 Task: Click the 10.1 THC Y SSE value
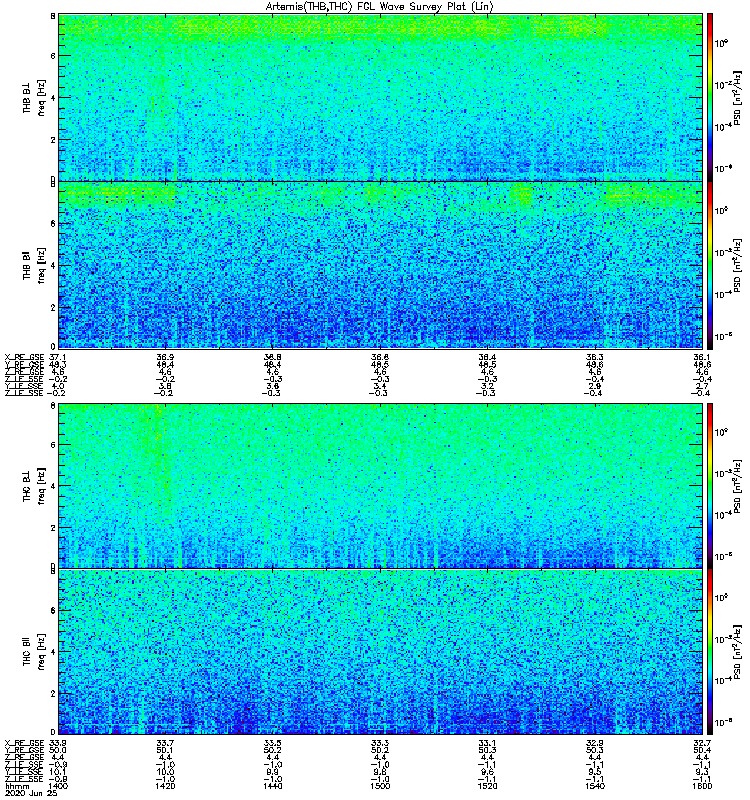(58, 772)
